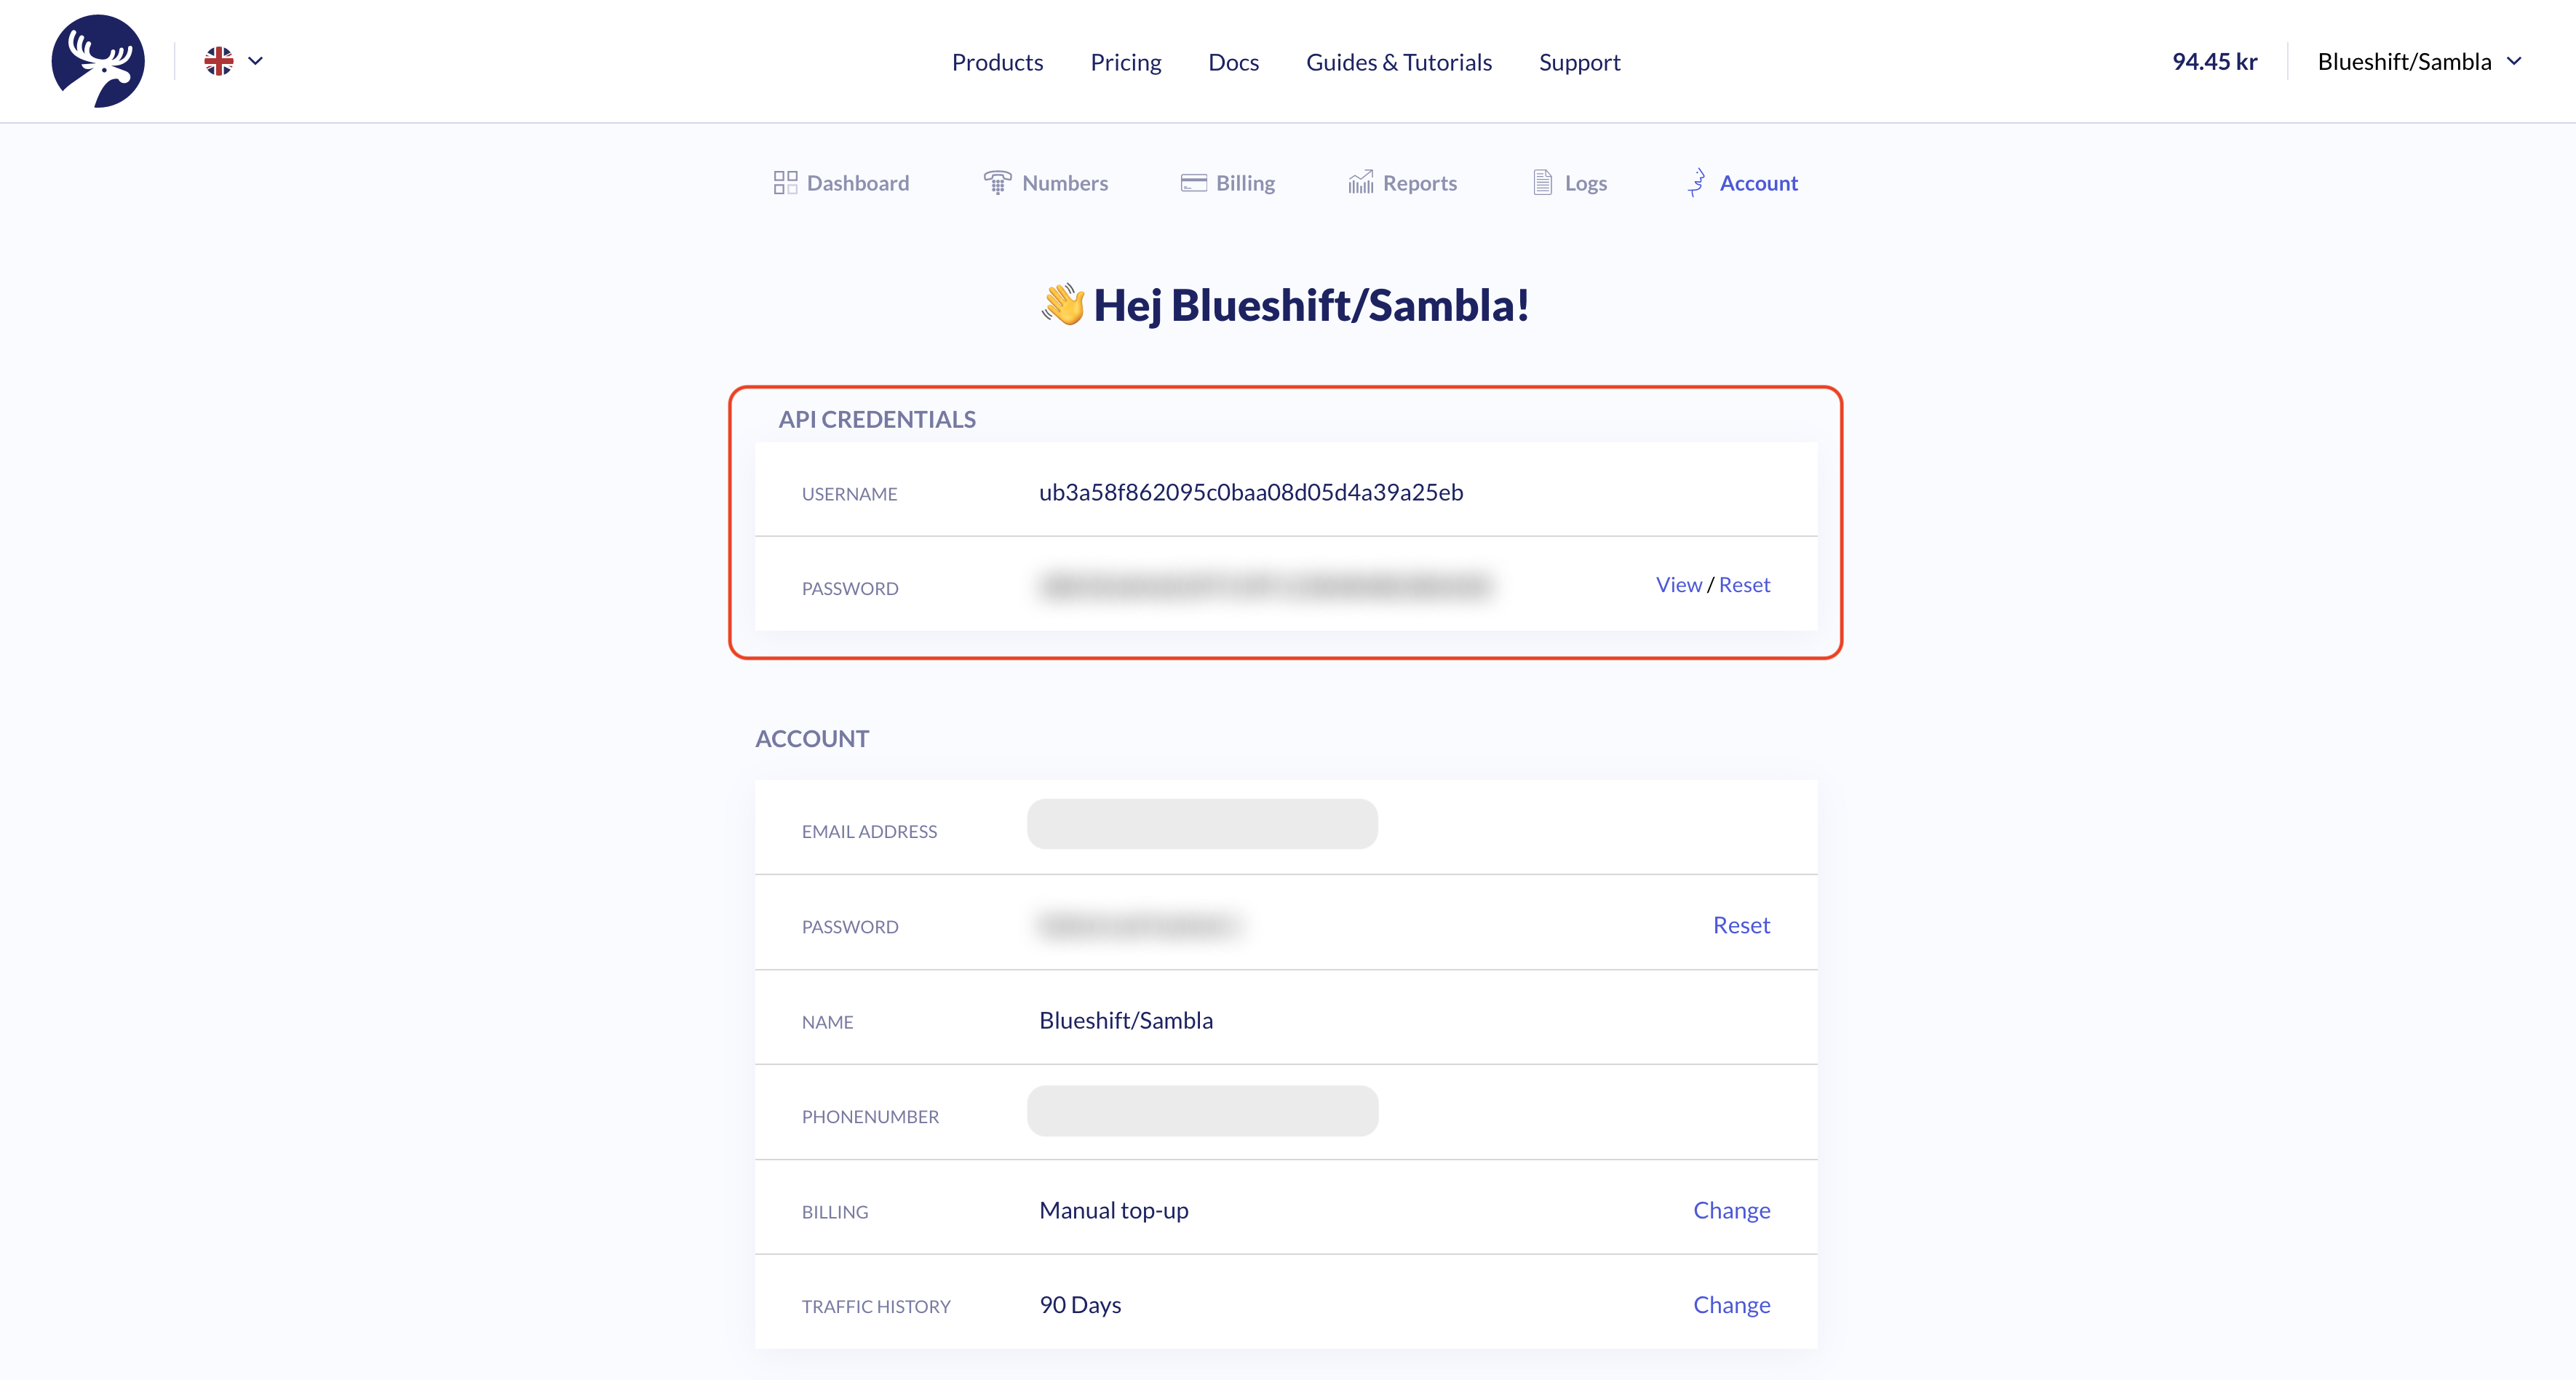Screen dimensions: 2576x1380
Task: Click the moose logo home icon
Action: click(x=98, y=61)
